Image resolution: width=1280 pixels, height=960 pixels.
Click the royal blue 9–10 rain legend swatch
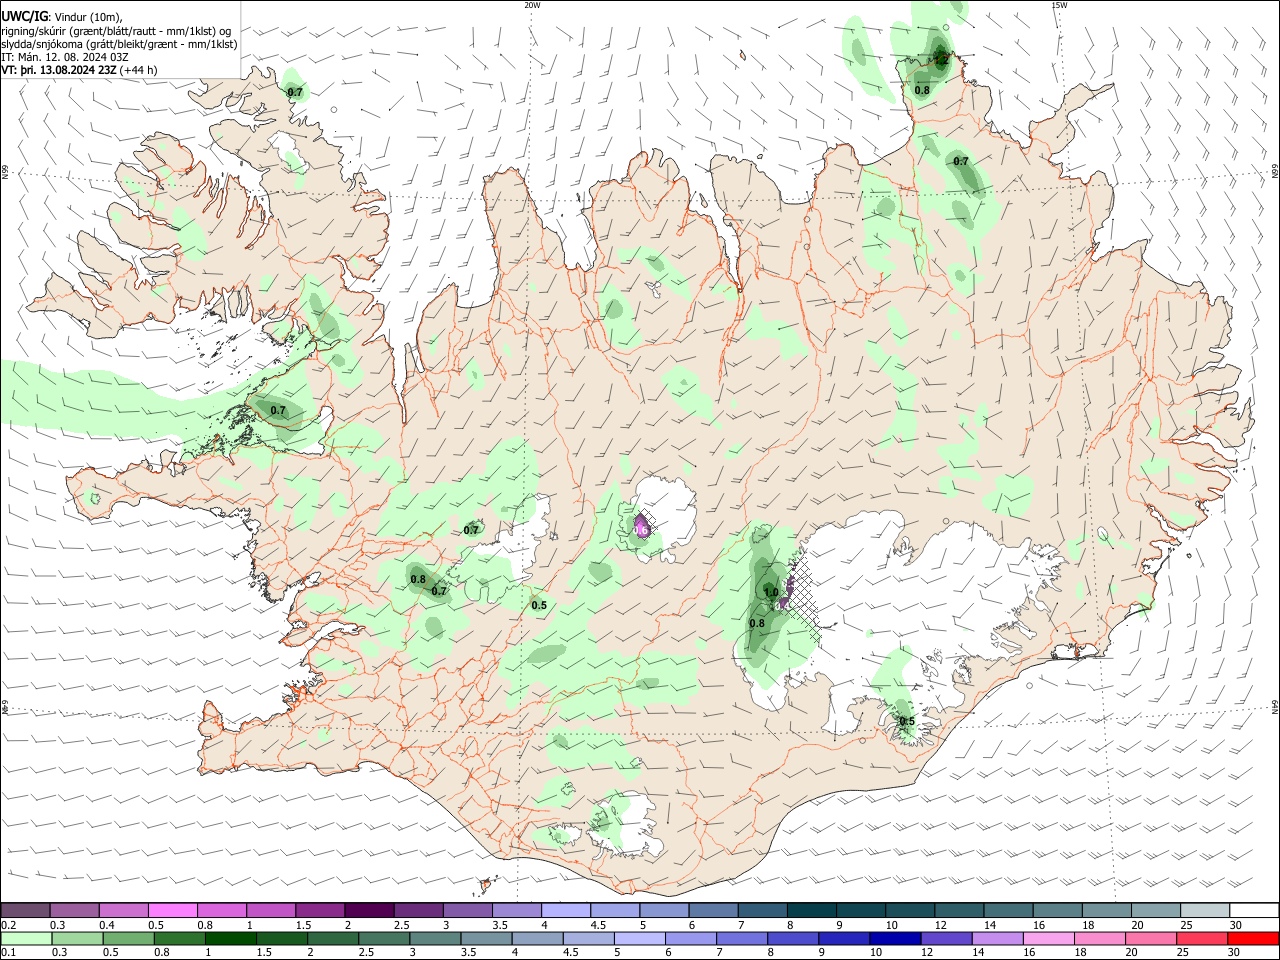coord(843,938)
